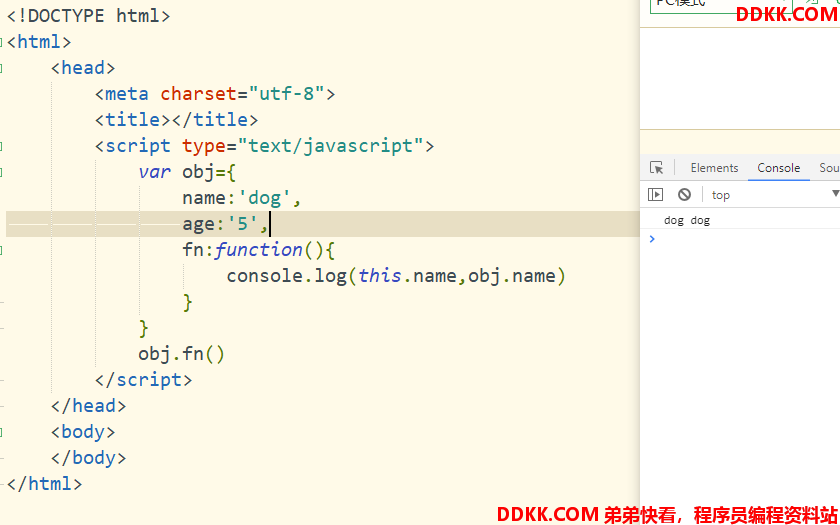
Task: Click the empty <title></title> line
Action: tap(176, 119)
